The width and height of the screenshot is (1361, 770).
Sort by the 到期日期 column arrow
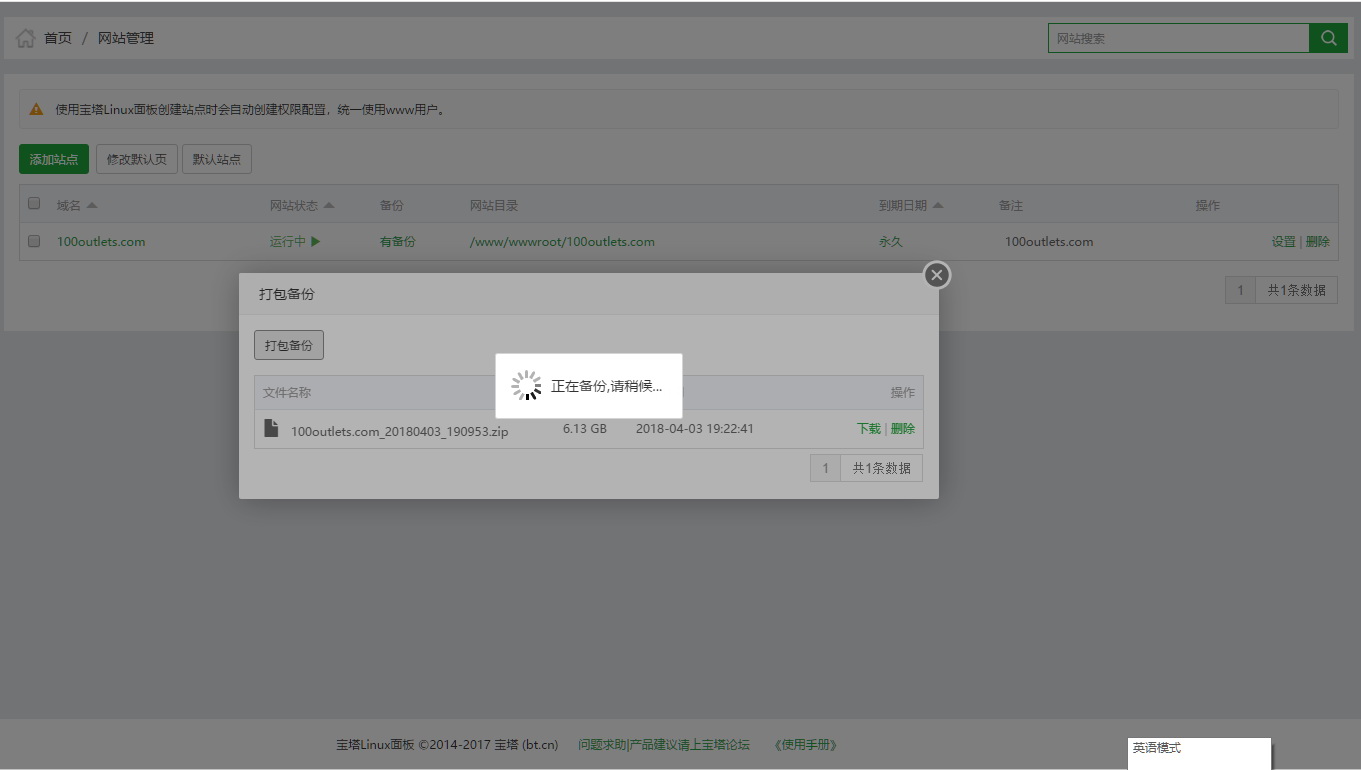coord(940,204)
